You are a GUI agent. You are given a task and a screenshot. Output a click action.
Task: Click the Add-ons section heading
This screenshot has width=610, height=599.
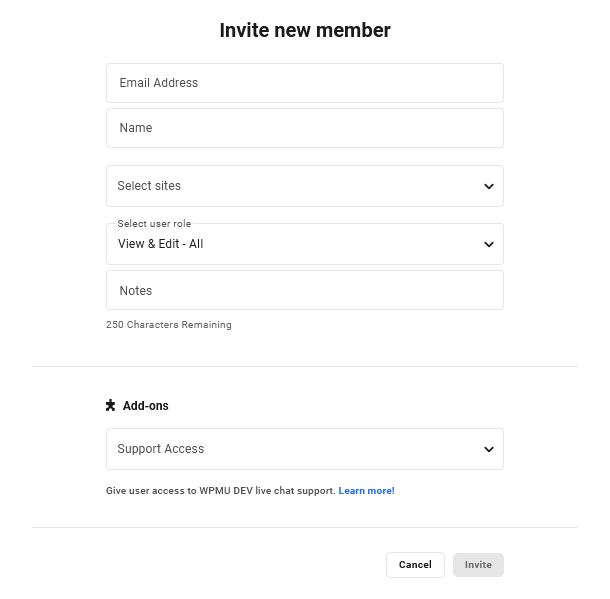tap(145, 406)
